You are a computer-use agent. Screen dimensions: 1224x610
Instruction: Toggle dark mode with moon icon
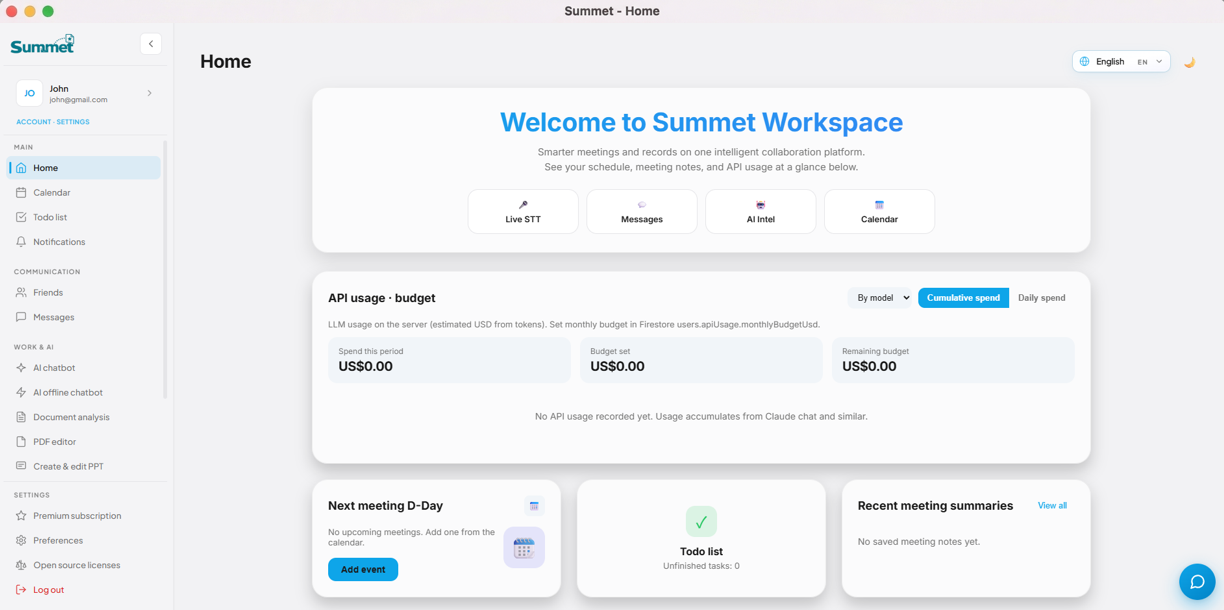pyautogui.click(x=1189, y=62)
